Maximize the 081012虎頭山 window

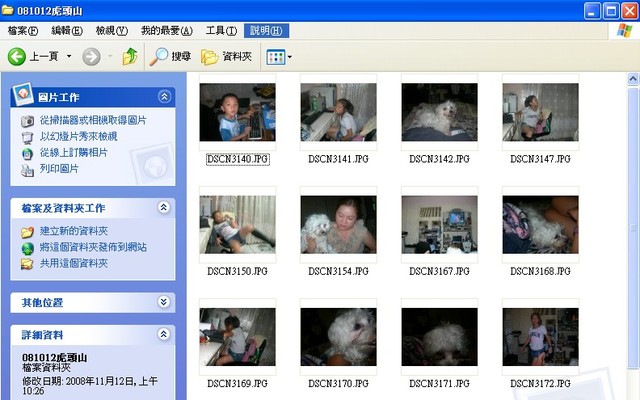coord(611,11)
